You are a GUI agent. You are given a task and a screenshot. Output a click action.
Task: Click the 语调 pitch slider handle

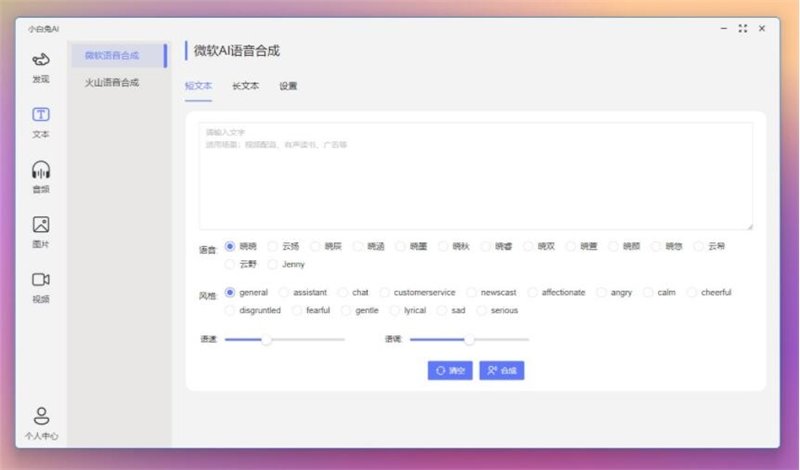pos(469,339)
